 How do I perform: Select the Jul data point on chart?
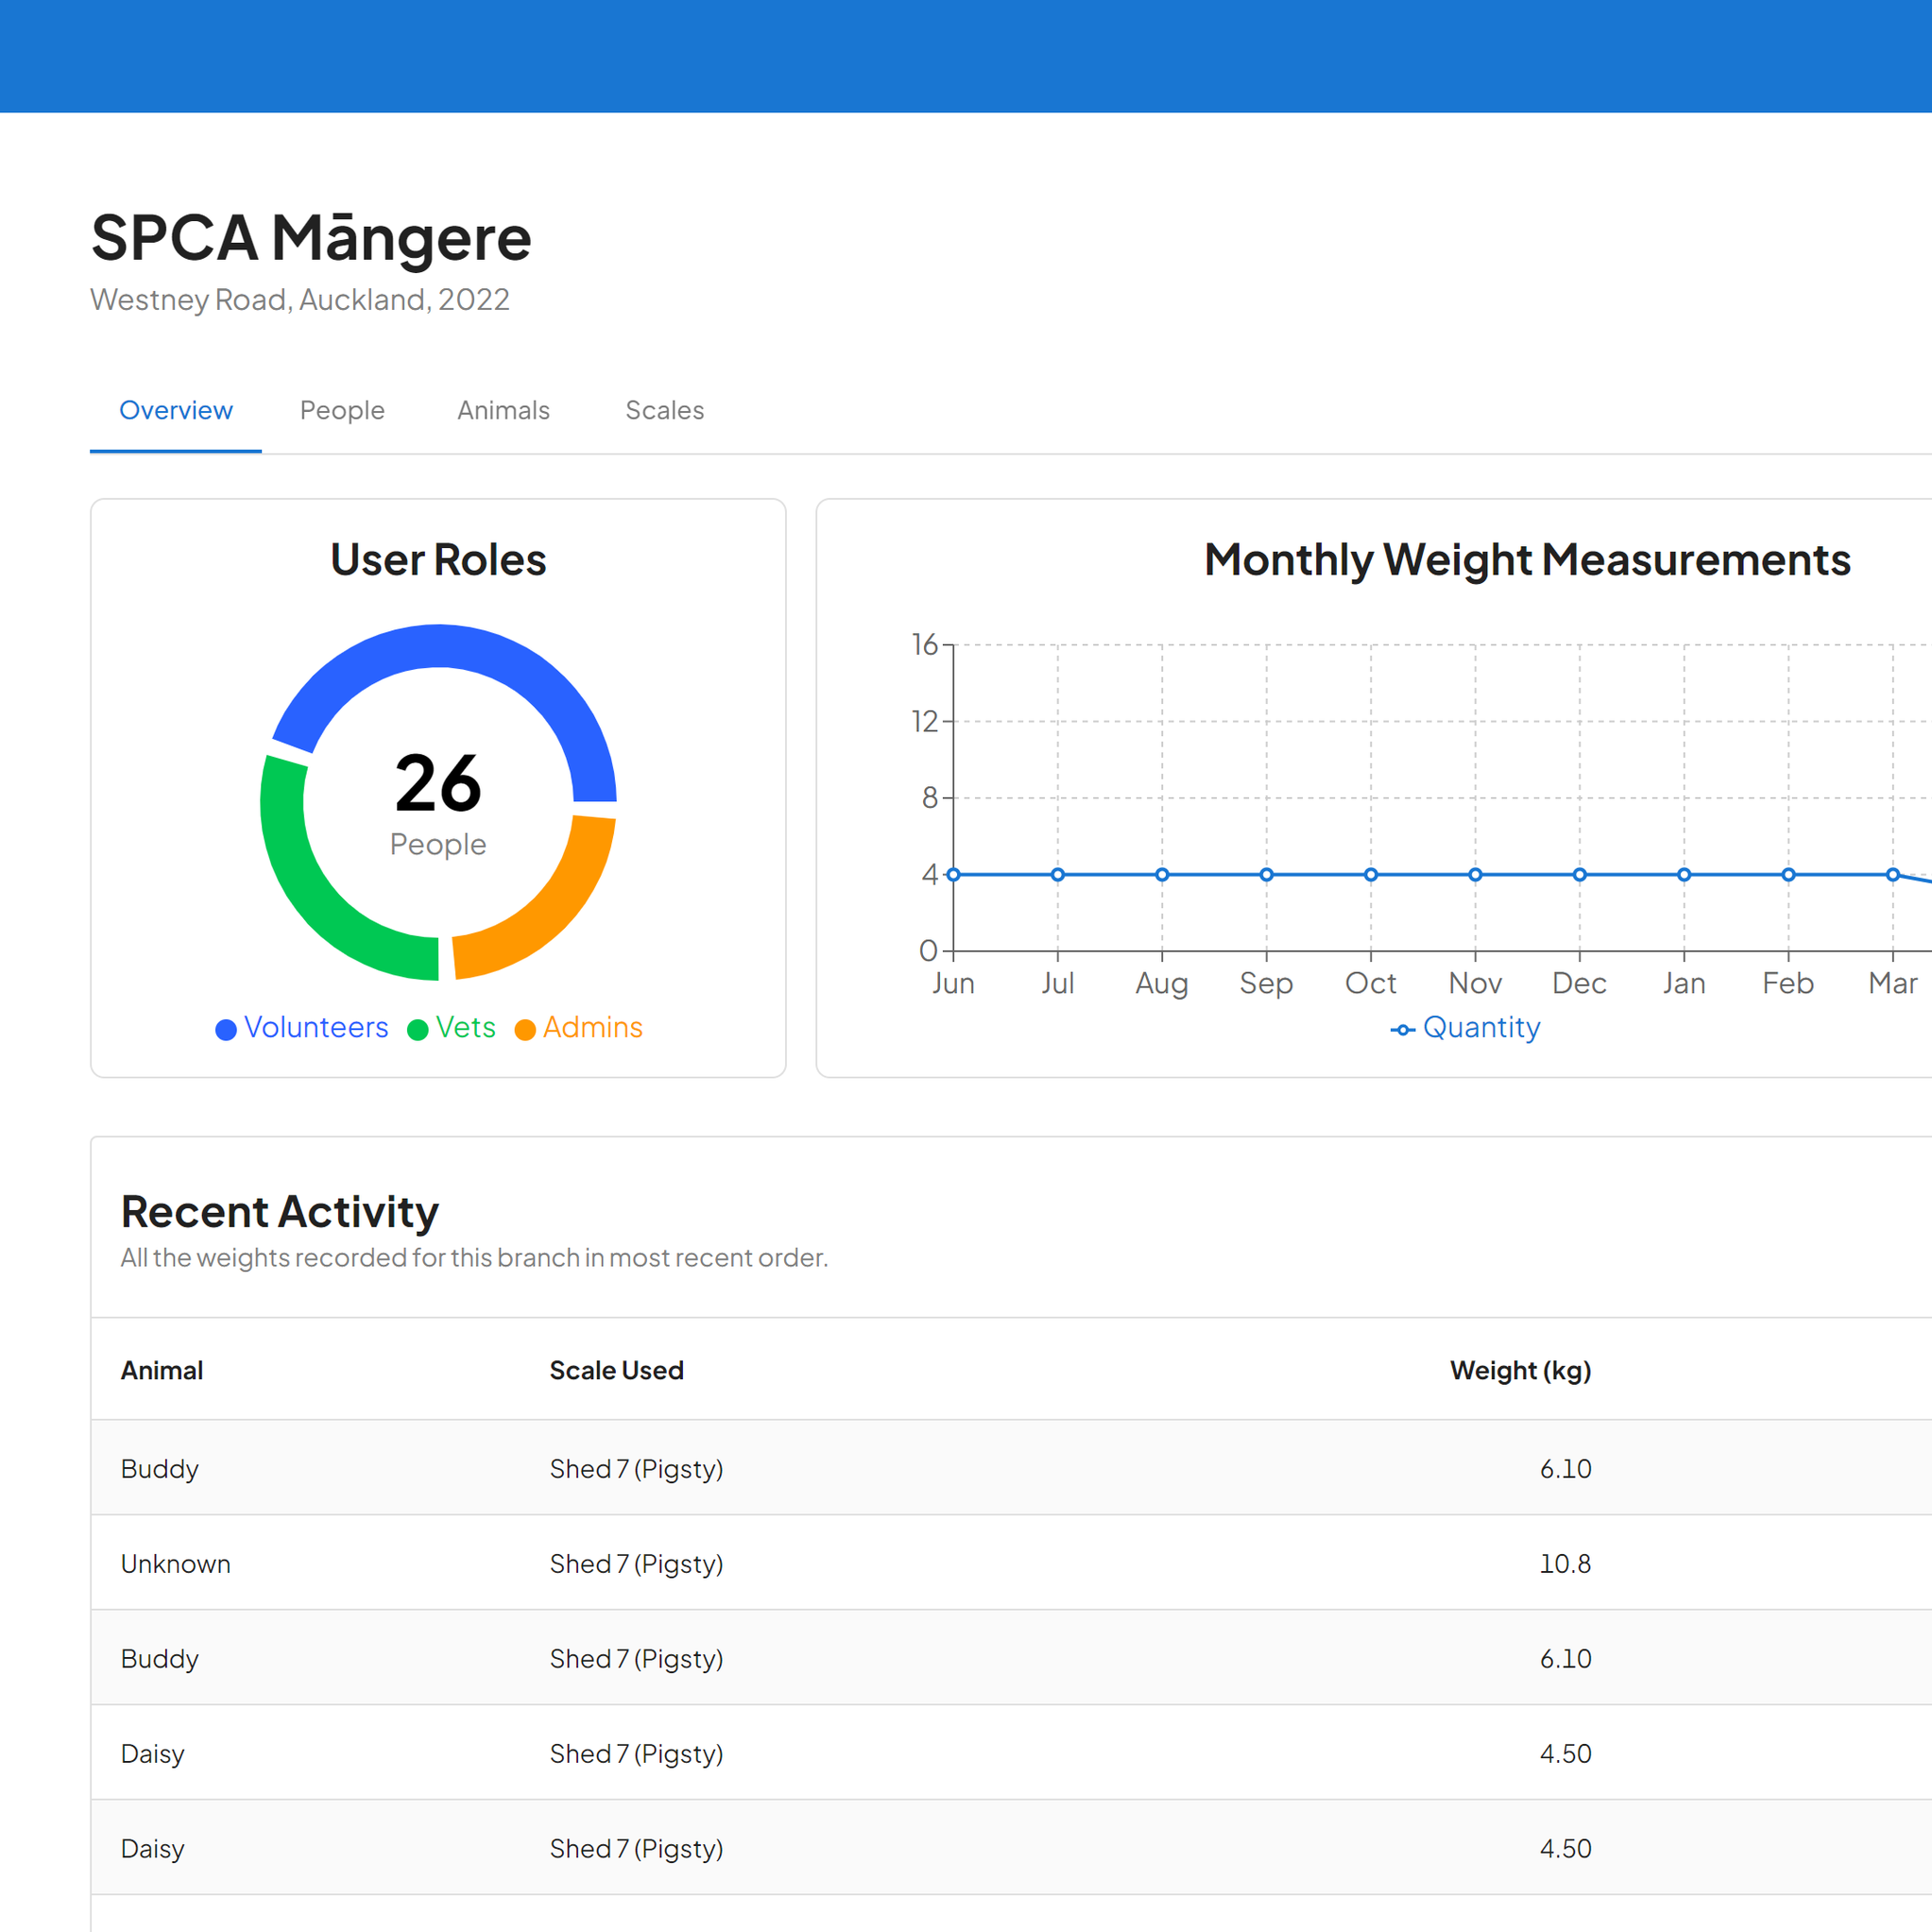[1057, 875]
